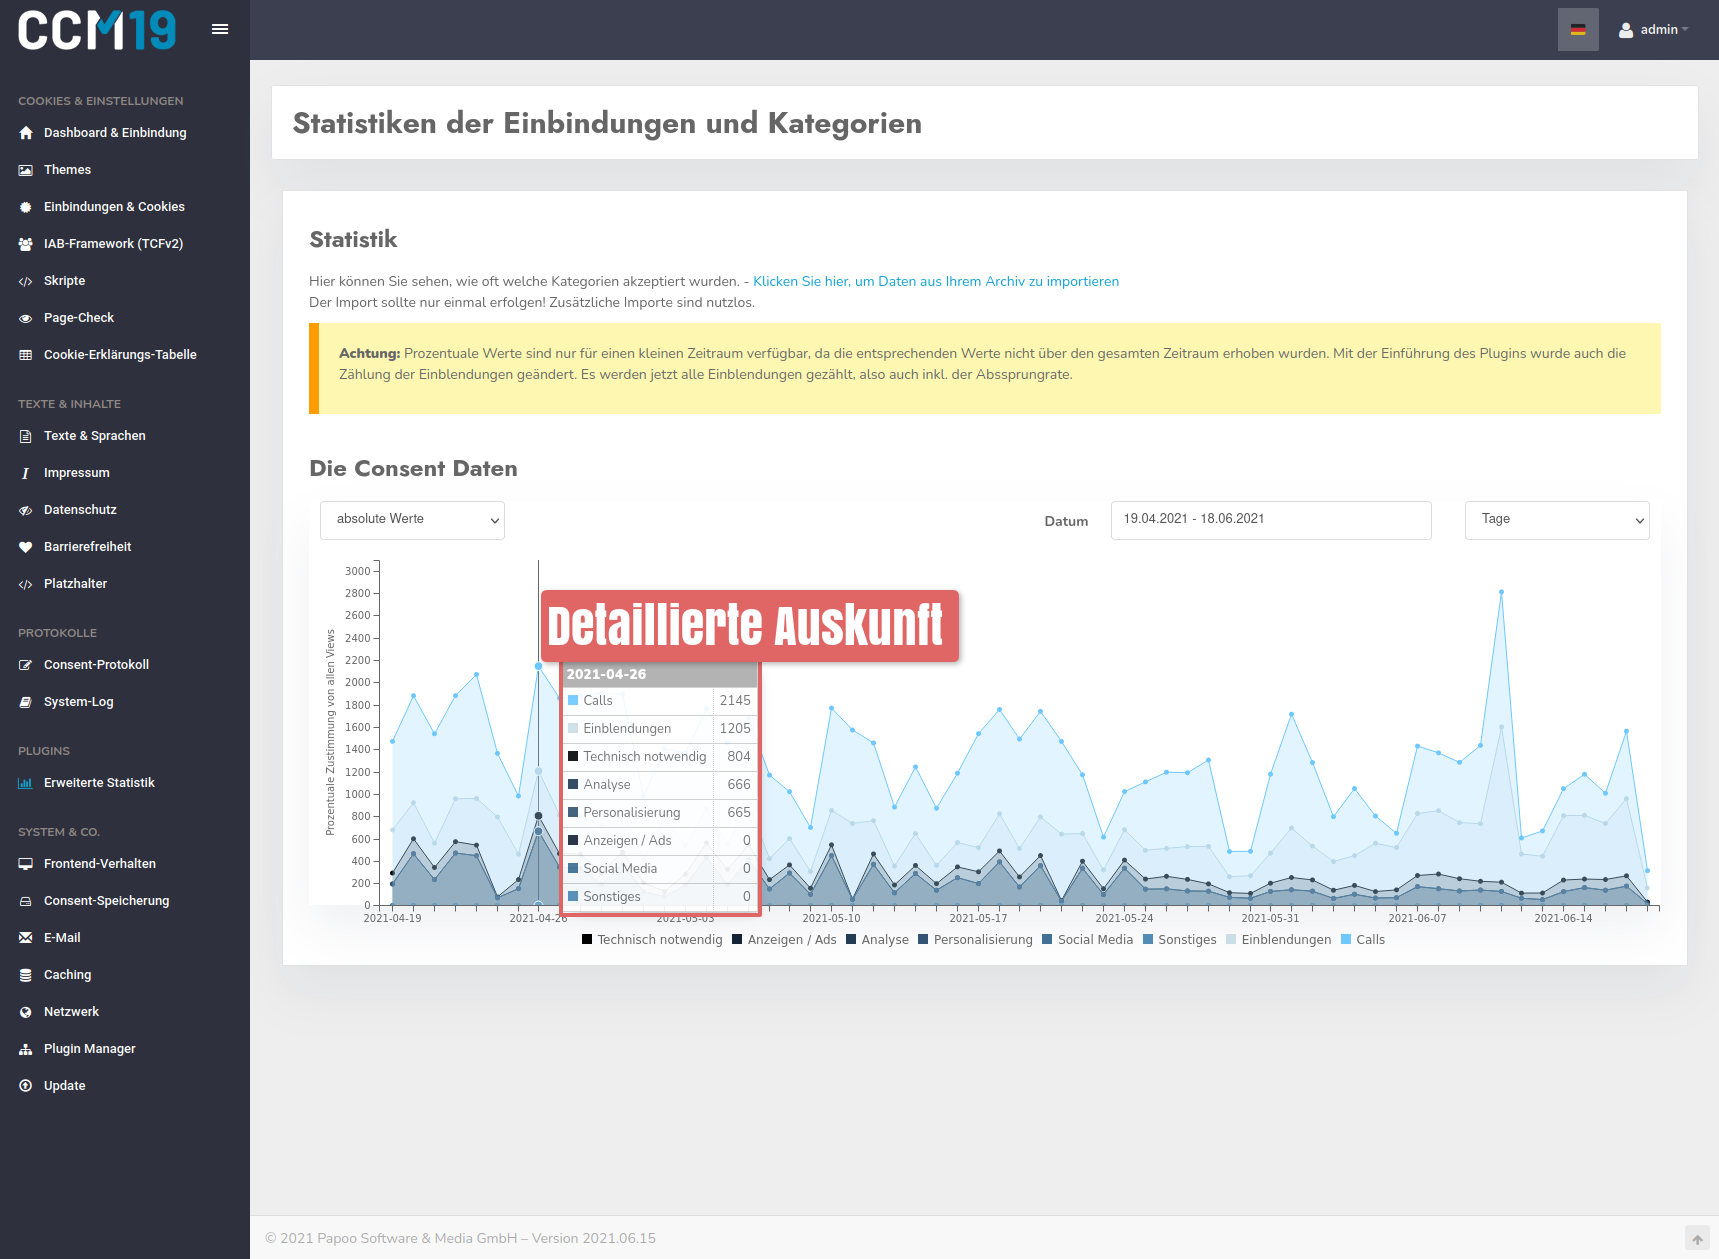Viewport: 1719px width, 1259px height.
Task: Toggle Anzeigen / Ads series in chart legend
Action: pyautogui.click(x=784, y=940)
